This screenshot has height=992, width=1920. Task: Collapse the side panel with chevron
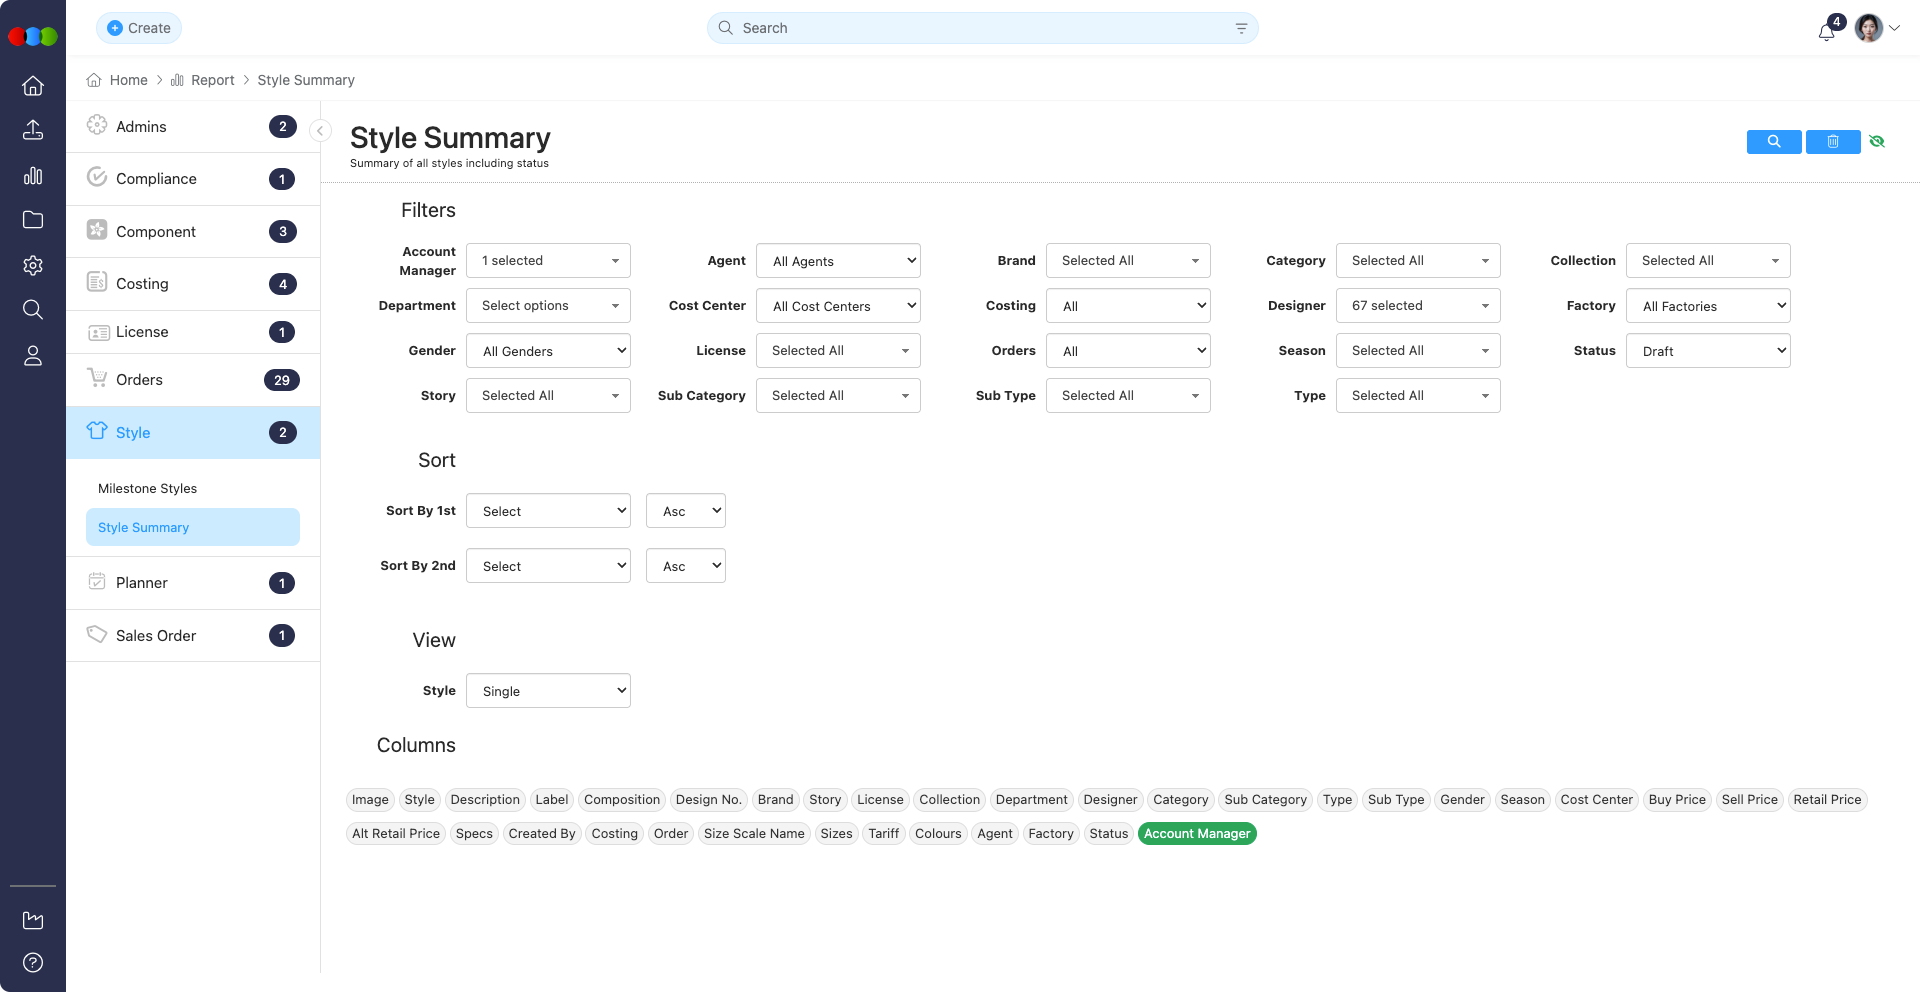click(320, 131)
